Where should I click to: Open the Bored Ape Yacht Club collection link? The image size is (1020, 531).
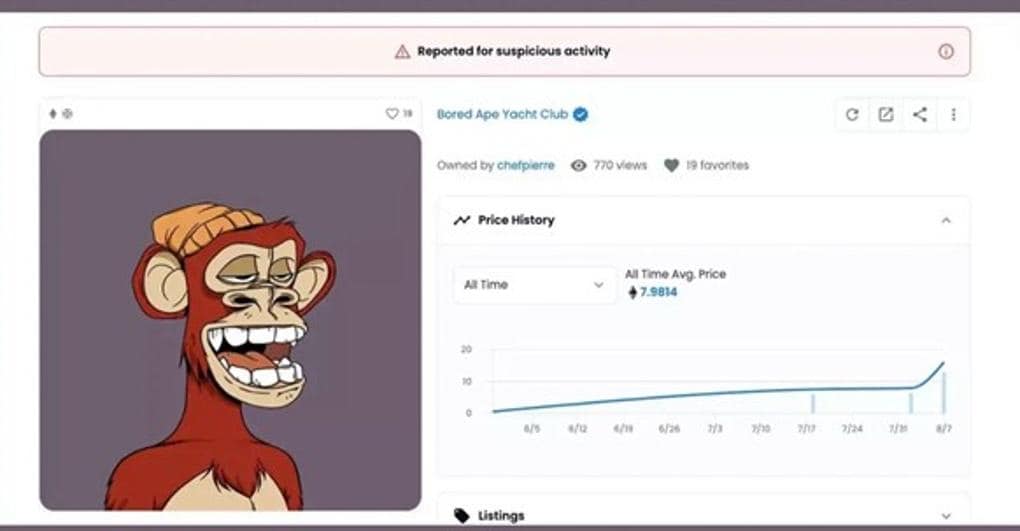tap(502, 115)
